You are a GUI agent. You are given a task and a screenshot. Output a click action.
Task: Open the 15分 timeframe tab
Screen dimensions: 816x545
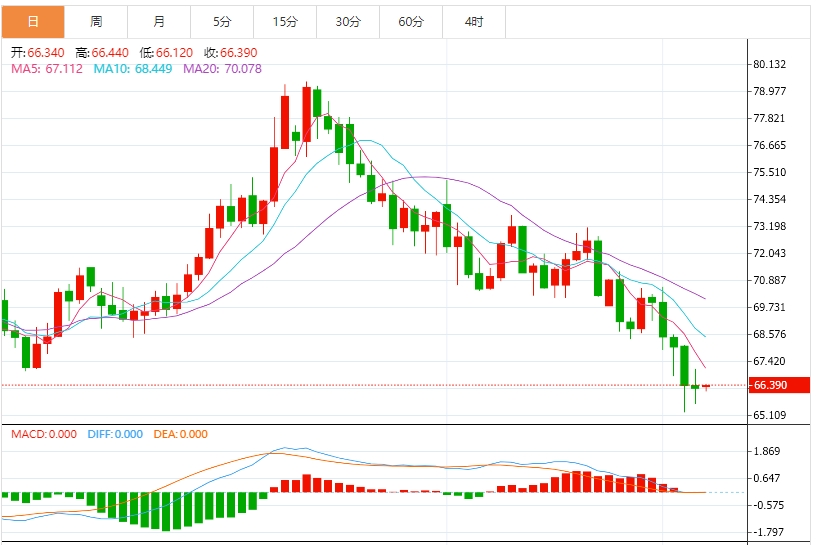click(285, 22)
